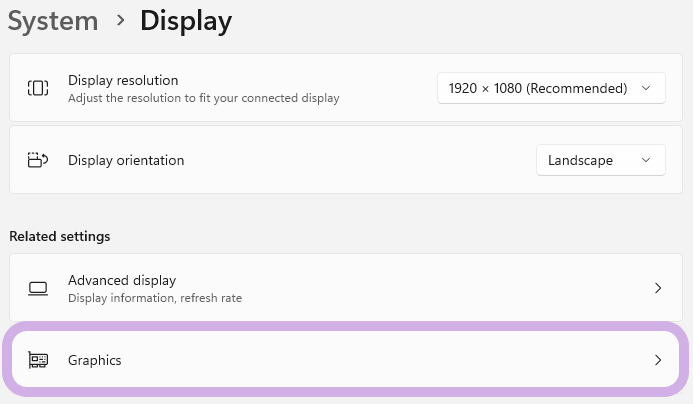The image size is (693, 404).
Task: Click the Landscape dropdown chevron arrow
Action: [x=646, y=160]
